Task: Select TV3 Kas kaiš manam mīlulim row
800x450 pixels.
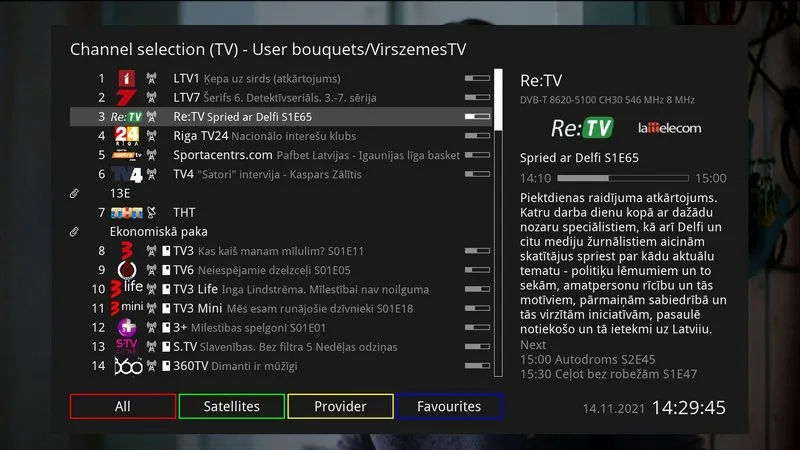Action: tap(281, 251)
